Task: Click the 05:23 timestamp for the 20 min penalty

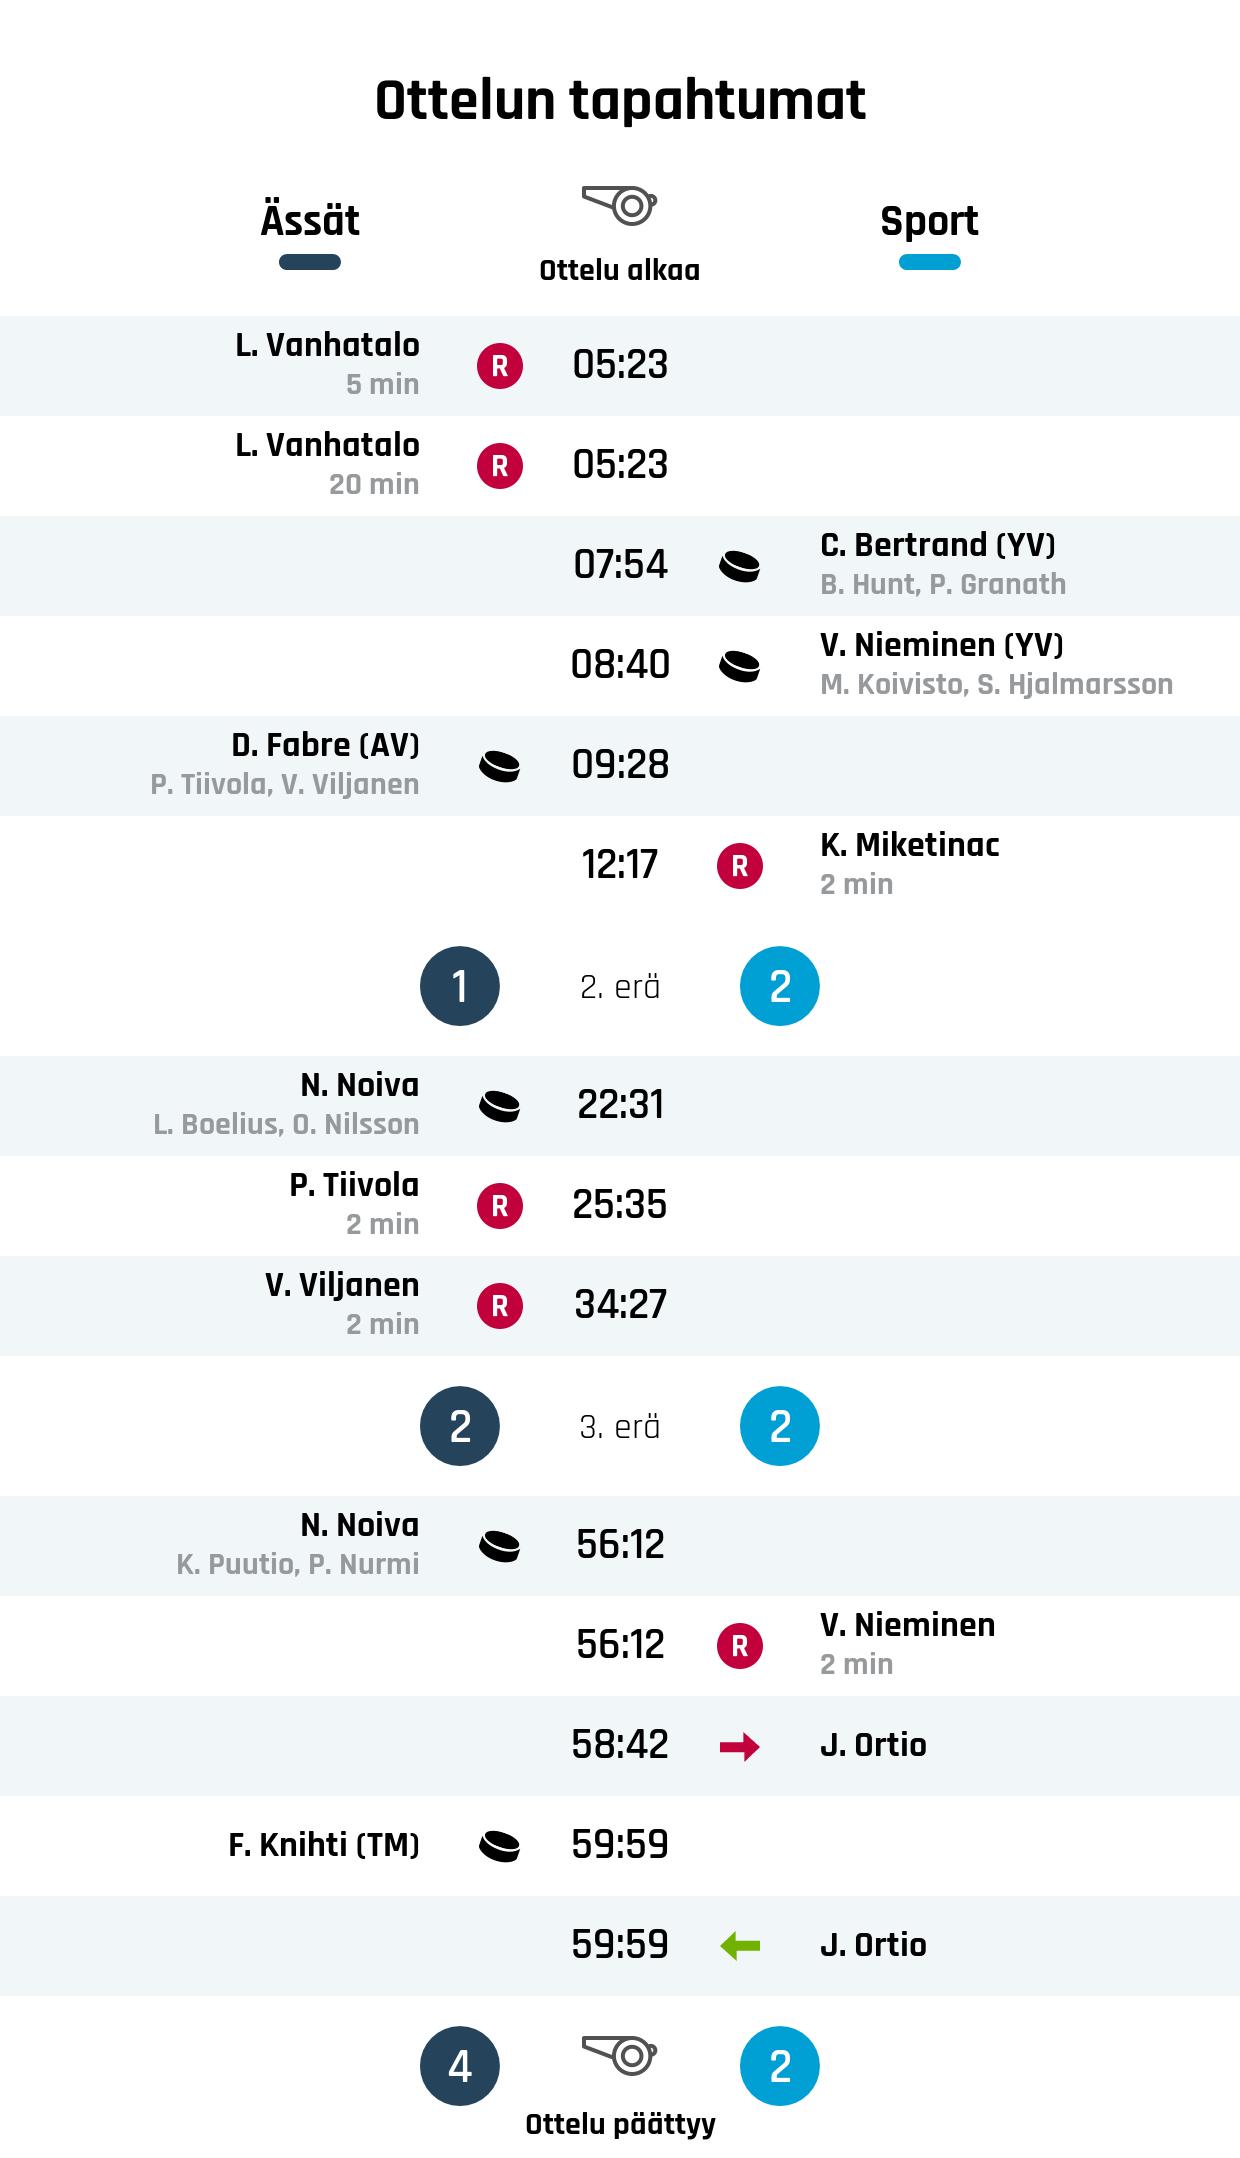Action: (x=620, y=465)
